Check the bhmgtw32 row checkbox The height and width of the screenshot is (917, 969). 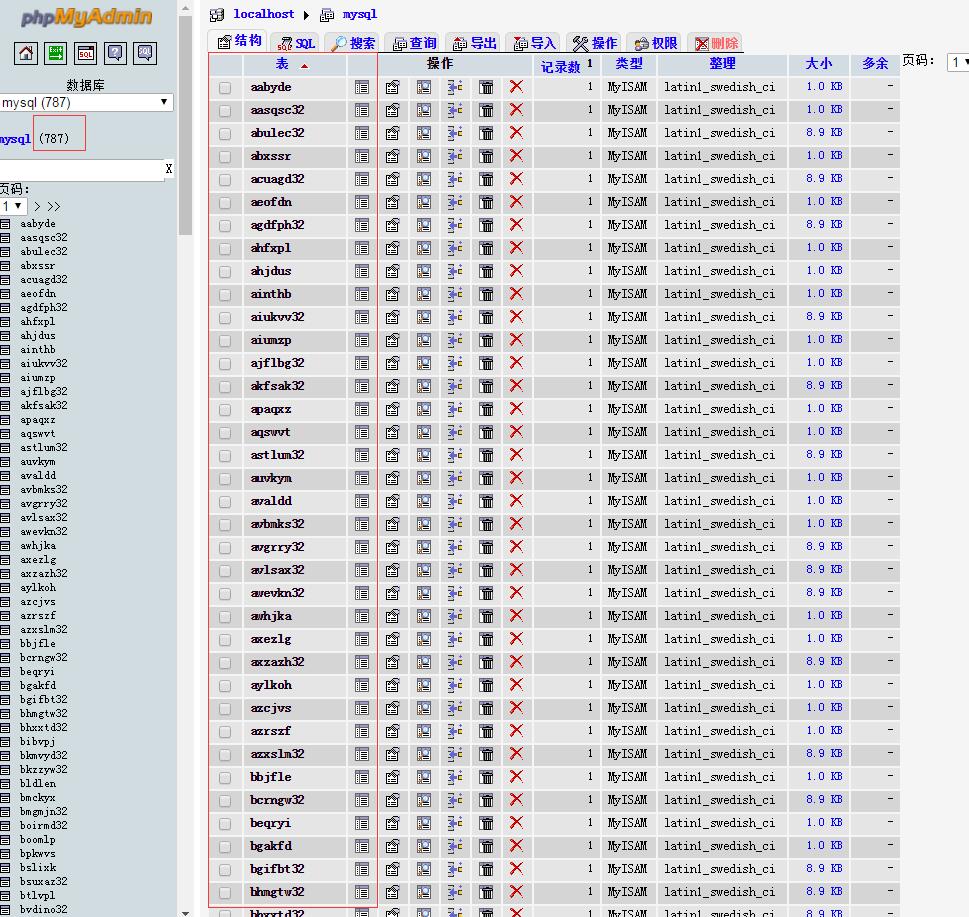225,892
